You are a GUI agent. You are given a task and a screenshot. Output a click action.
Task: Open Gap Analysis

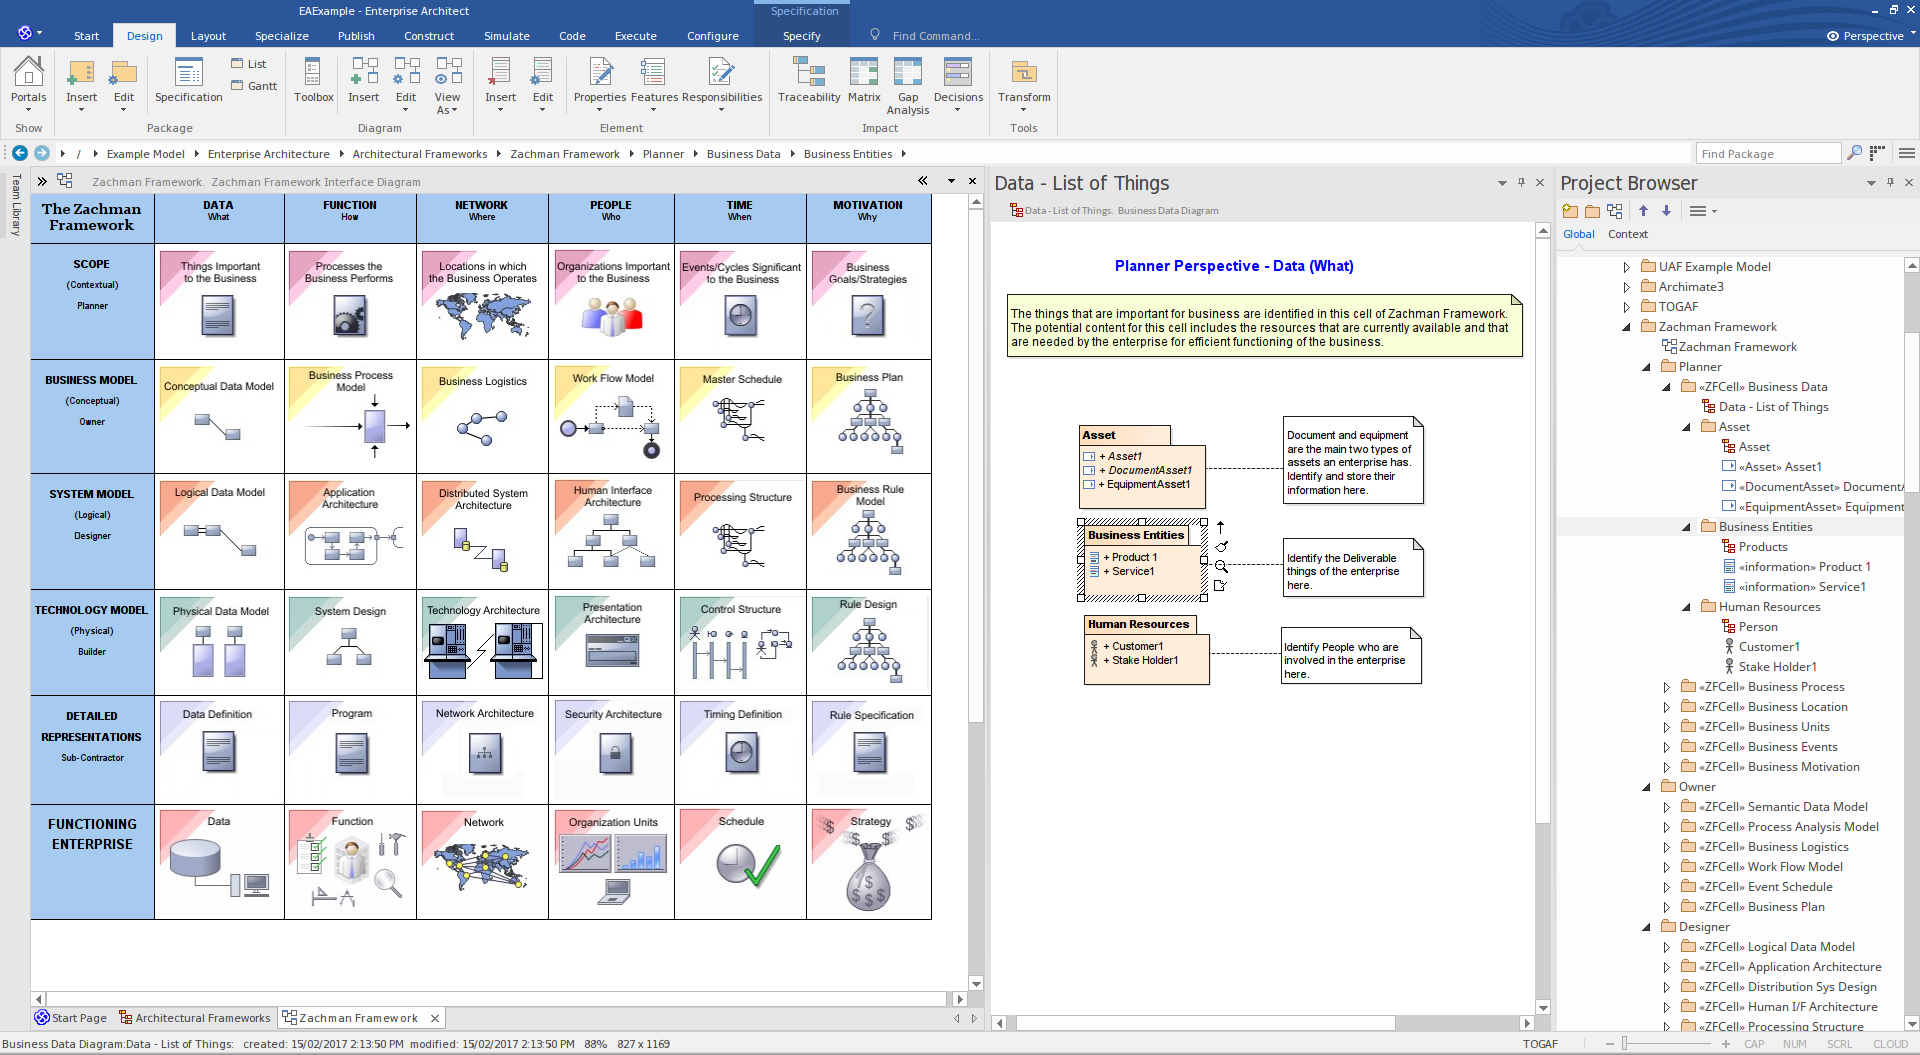click(x=907, y=85)
